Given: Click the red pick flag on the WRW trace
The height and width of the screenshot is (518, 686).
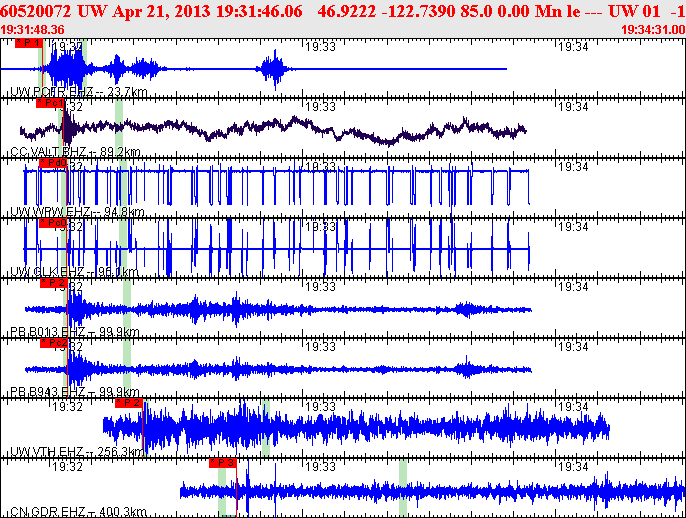Looking at the screenshot, I should coord(52,163).
